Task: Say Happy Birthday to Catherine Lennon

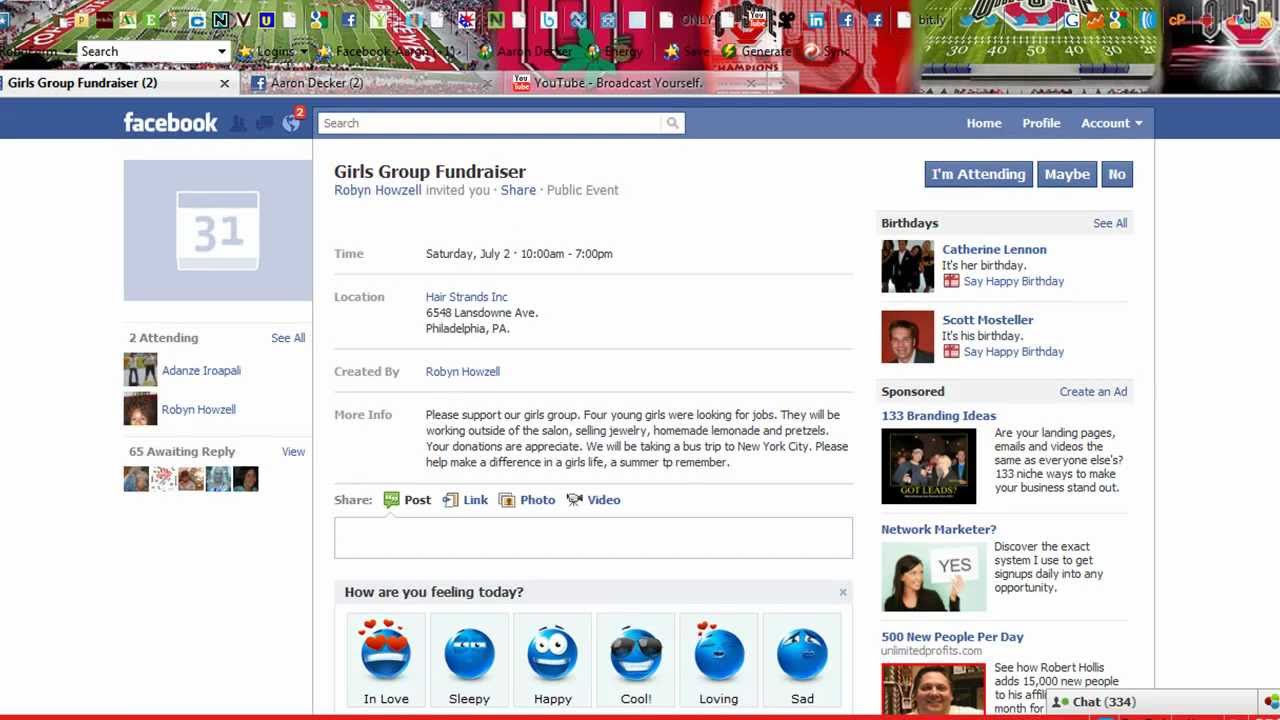Action: (x=1013, y=281)
